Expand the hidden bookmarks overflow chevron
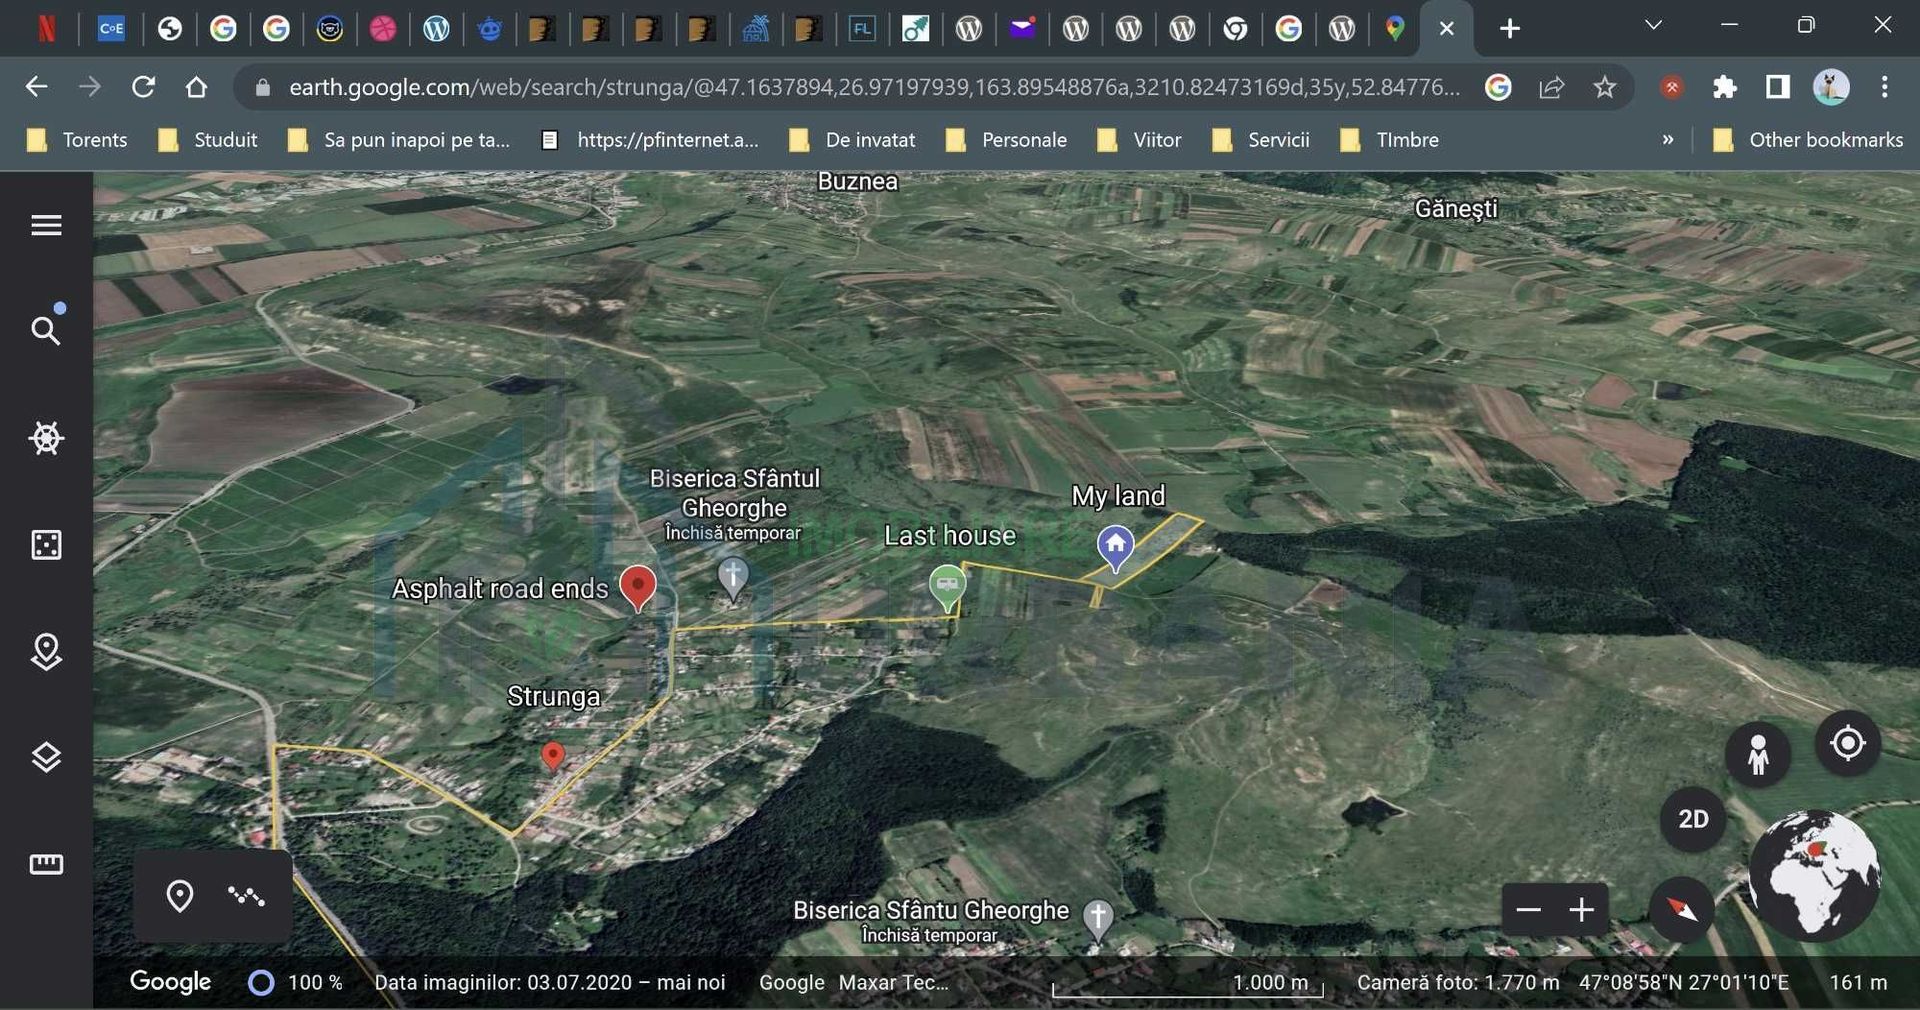1920x1010 pixels. point(1667,140)
